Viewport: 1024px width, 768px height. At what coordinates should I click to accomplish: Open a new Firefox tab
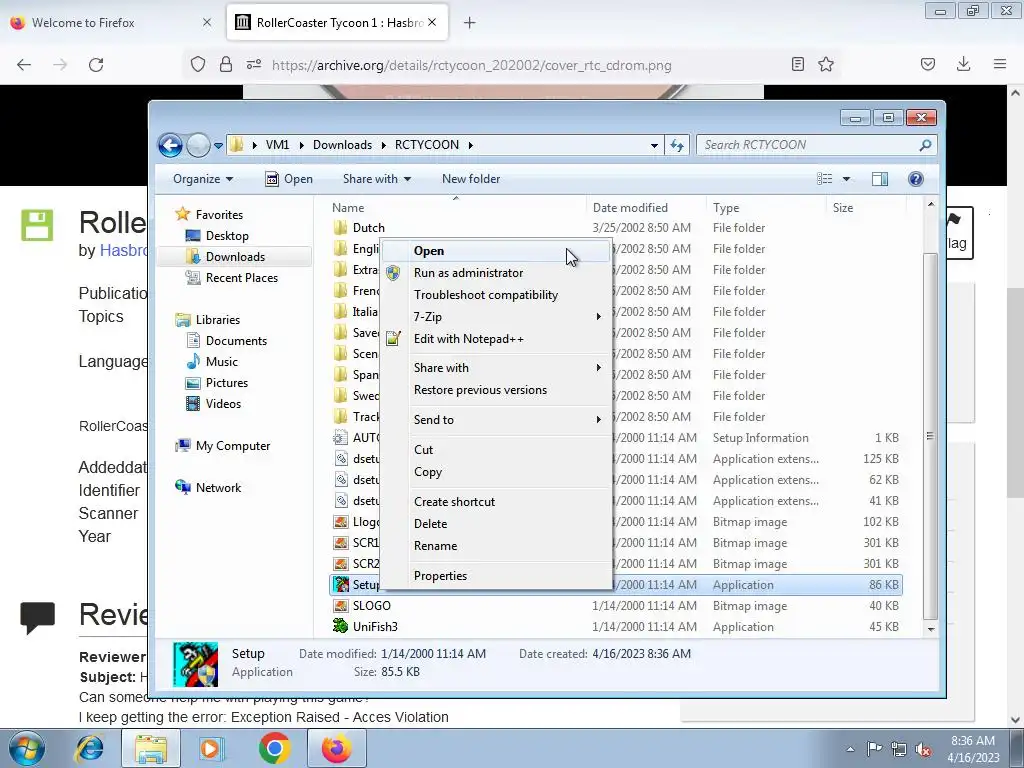tap(470, 23)
